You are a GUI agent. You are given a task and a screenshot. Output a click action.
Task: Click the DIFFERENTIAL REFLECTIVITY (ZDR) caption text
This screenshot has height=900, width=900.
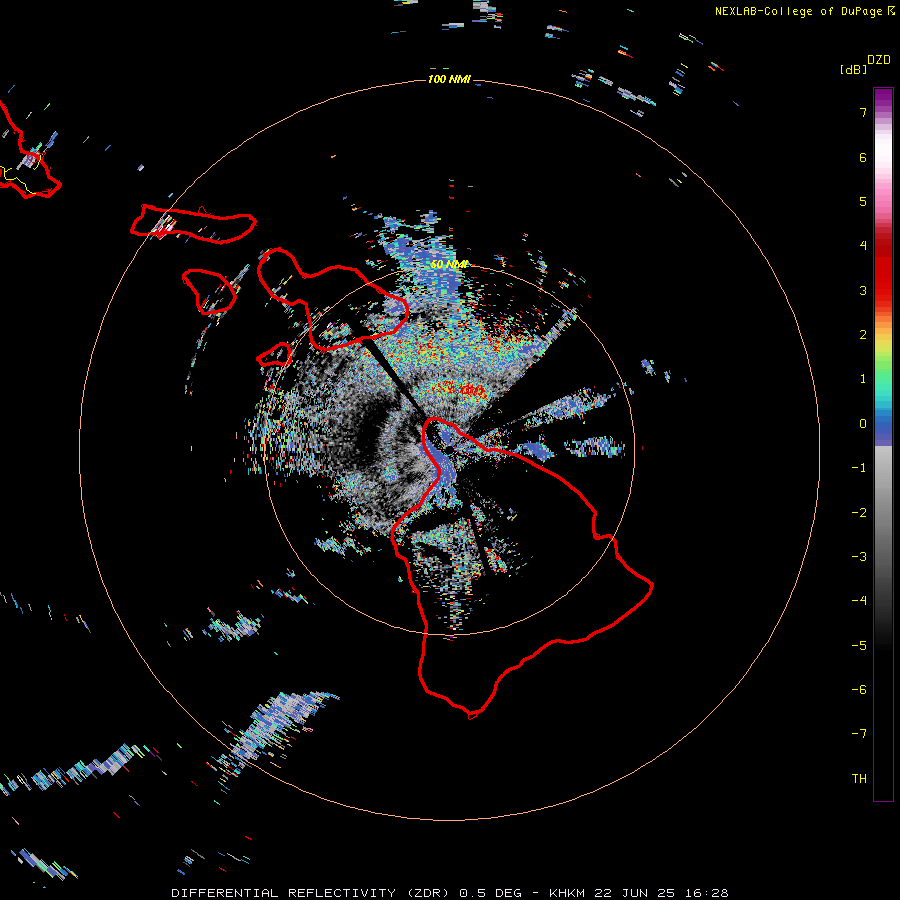point(313,893)
